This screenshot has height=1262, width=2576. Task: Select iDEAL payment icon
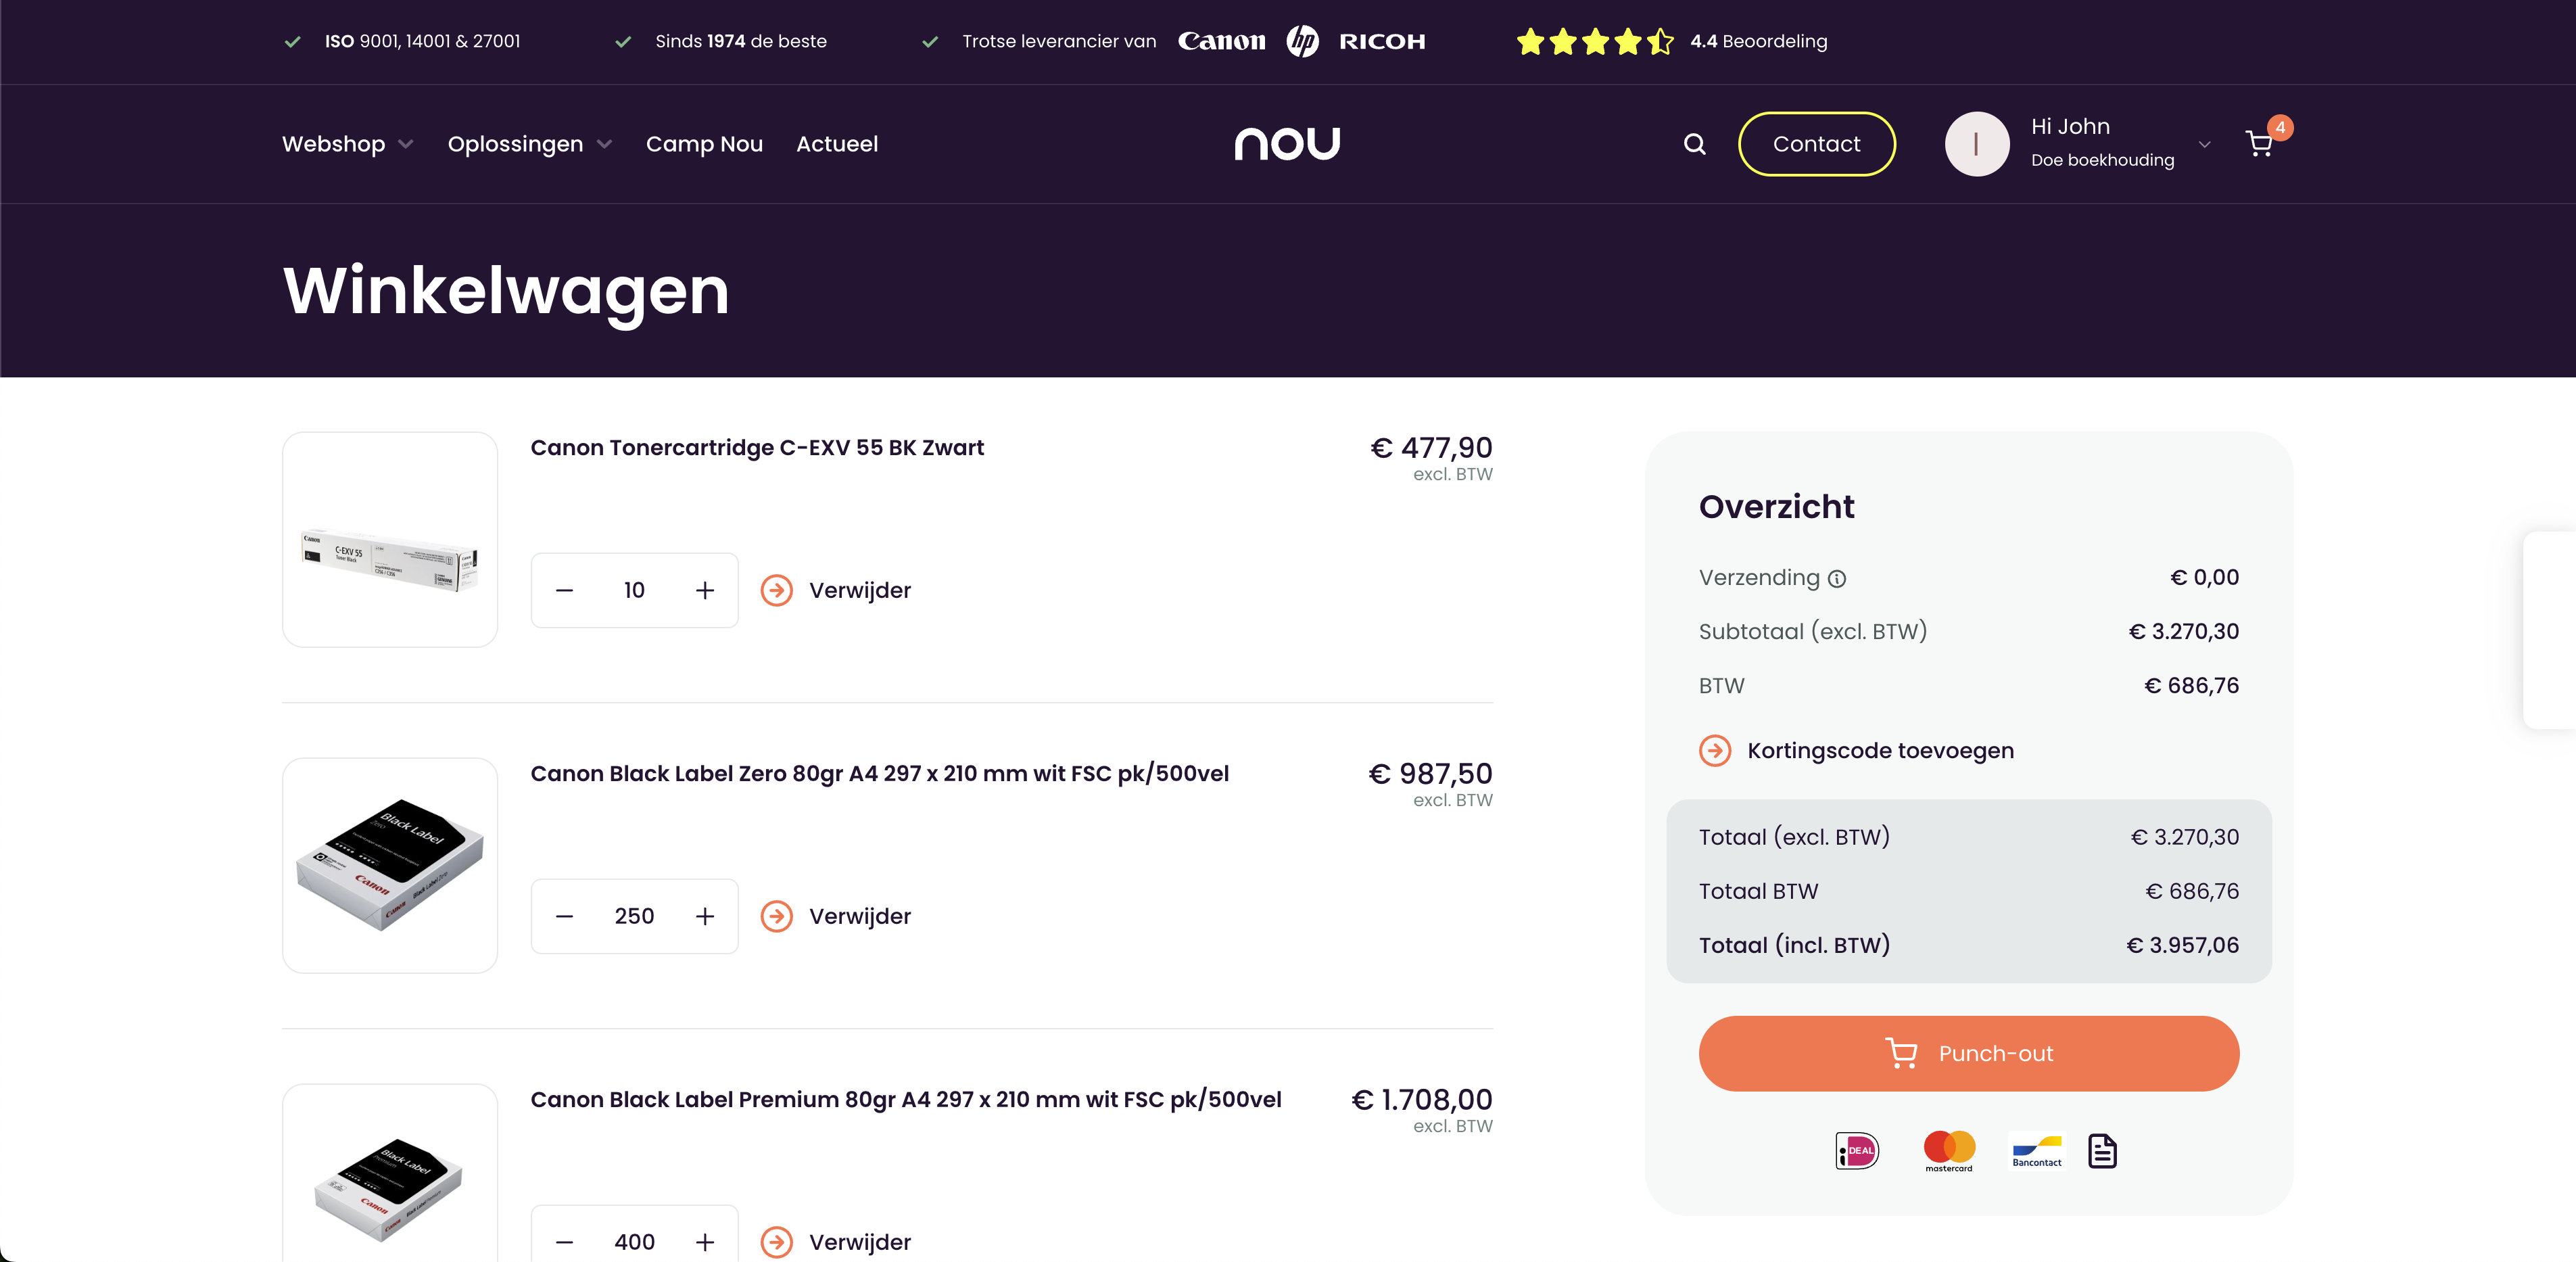tap(1855, 1150)
